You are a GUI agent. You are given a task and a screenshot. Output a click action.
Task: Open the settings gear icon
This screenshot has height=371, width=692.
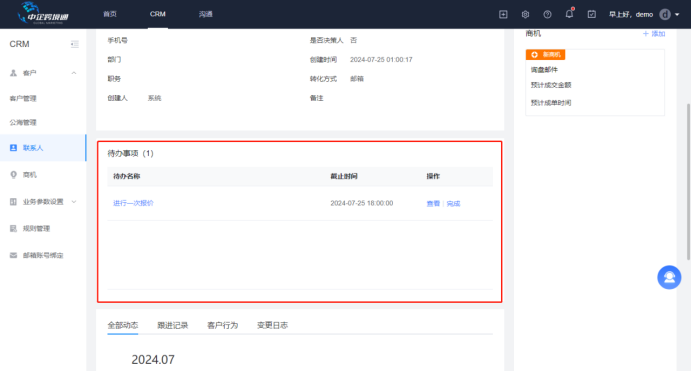525,15
